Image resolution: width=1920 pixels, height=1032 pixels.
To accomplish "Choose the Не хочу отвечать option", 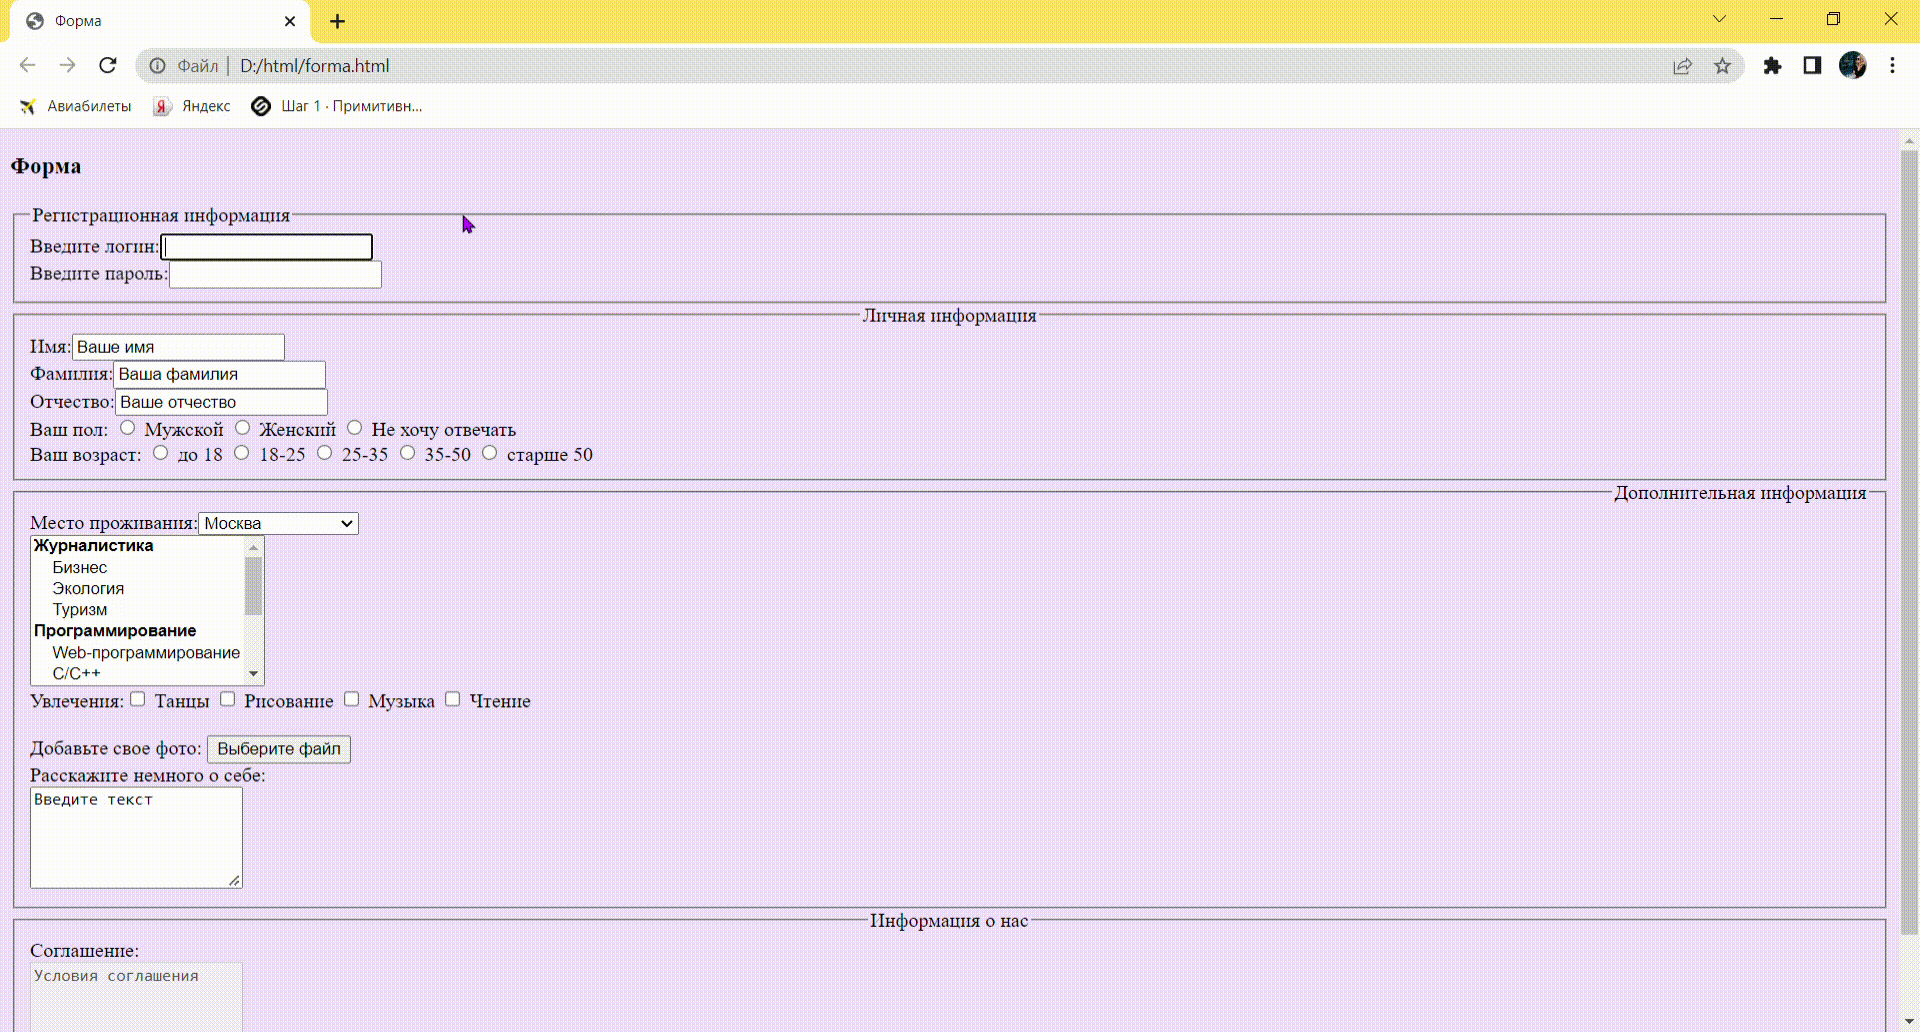I will (x=354, y=428).
